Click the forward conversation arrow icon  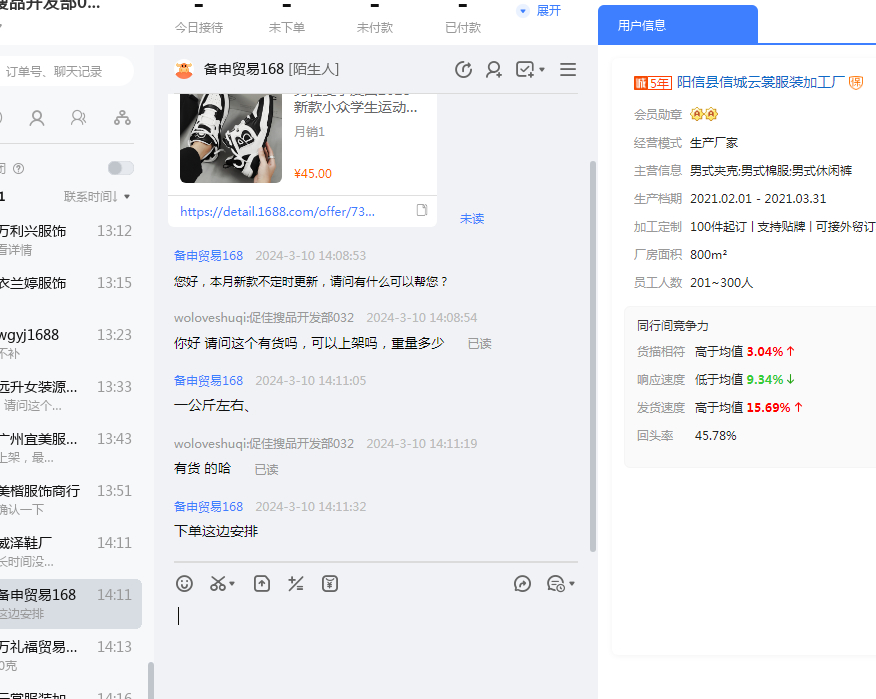coord(522,584)
